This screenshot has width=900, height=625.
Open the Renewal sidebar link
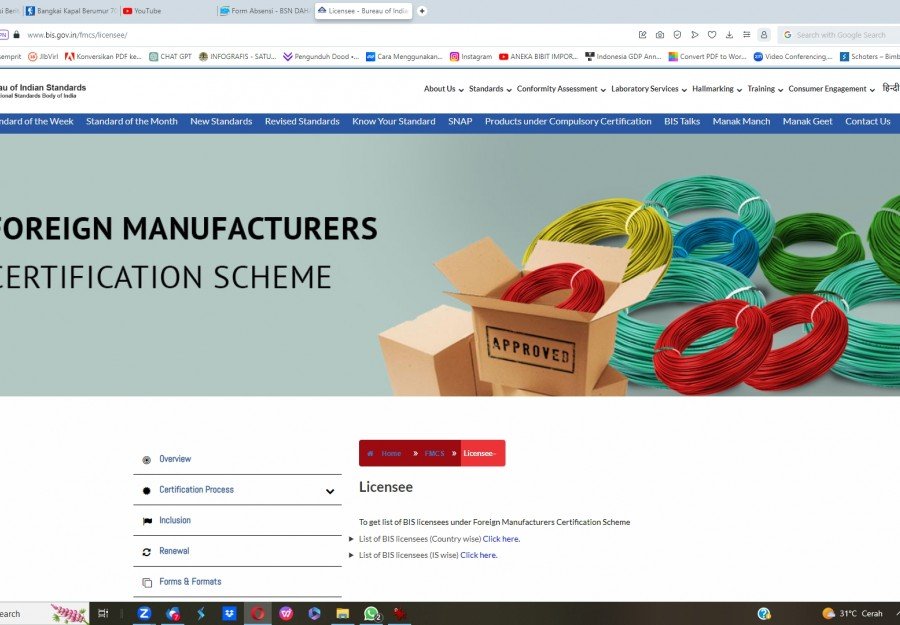174,551
